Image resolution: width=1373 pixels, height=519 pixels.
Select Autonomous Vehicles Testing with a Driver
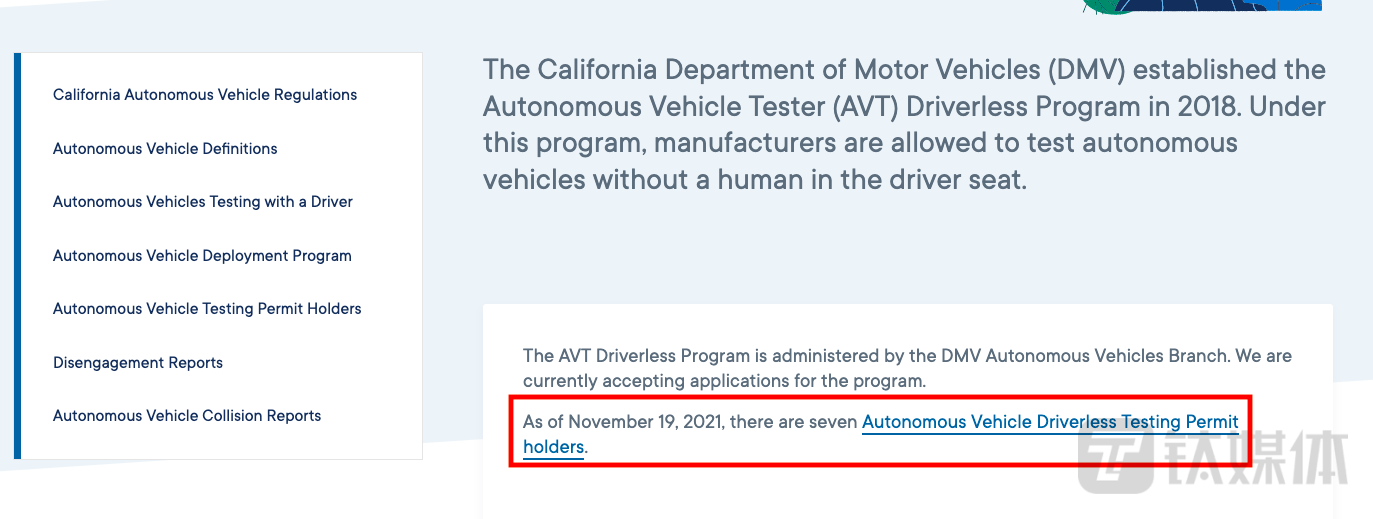[203, 202]
